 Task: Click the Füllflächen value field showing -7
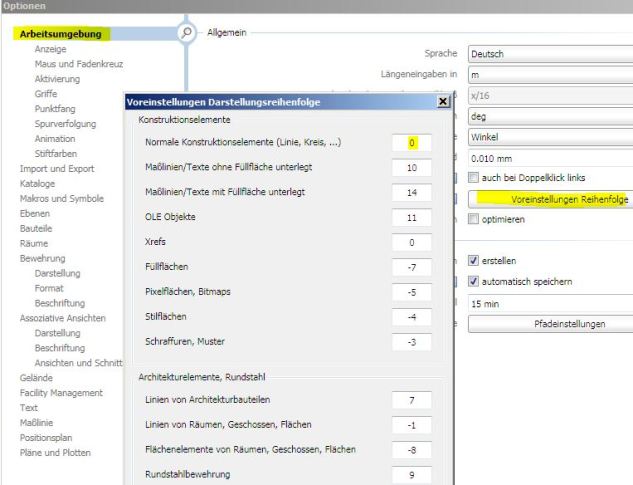[411, 268]
